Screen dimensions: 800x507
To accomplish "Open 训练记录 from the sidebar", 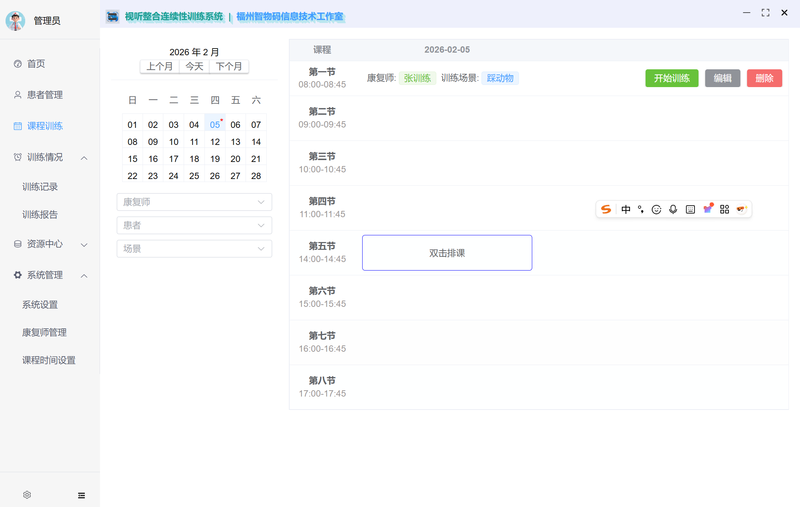I will click(x=40, y=186).
